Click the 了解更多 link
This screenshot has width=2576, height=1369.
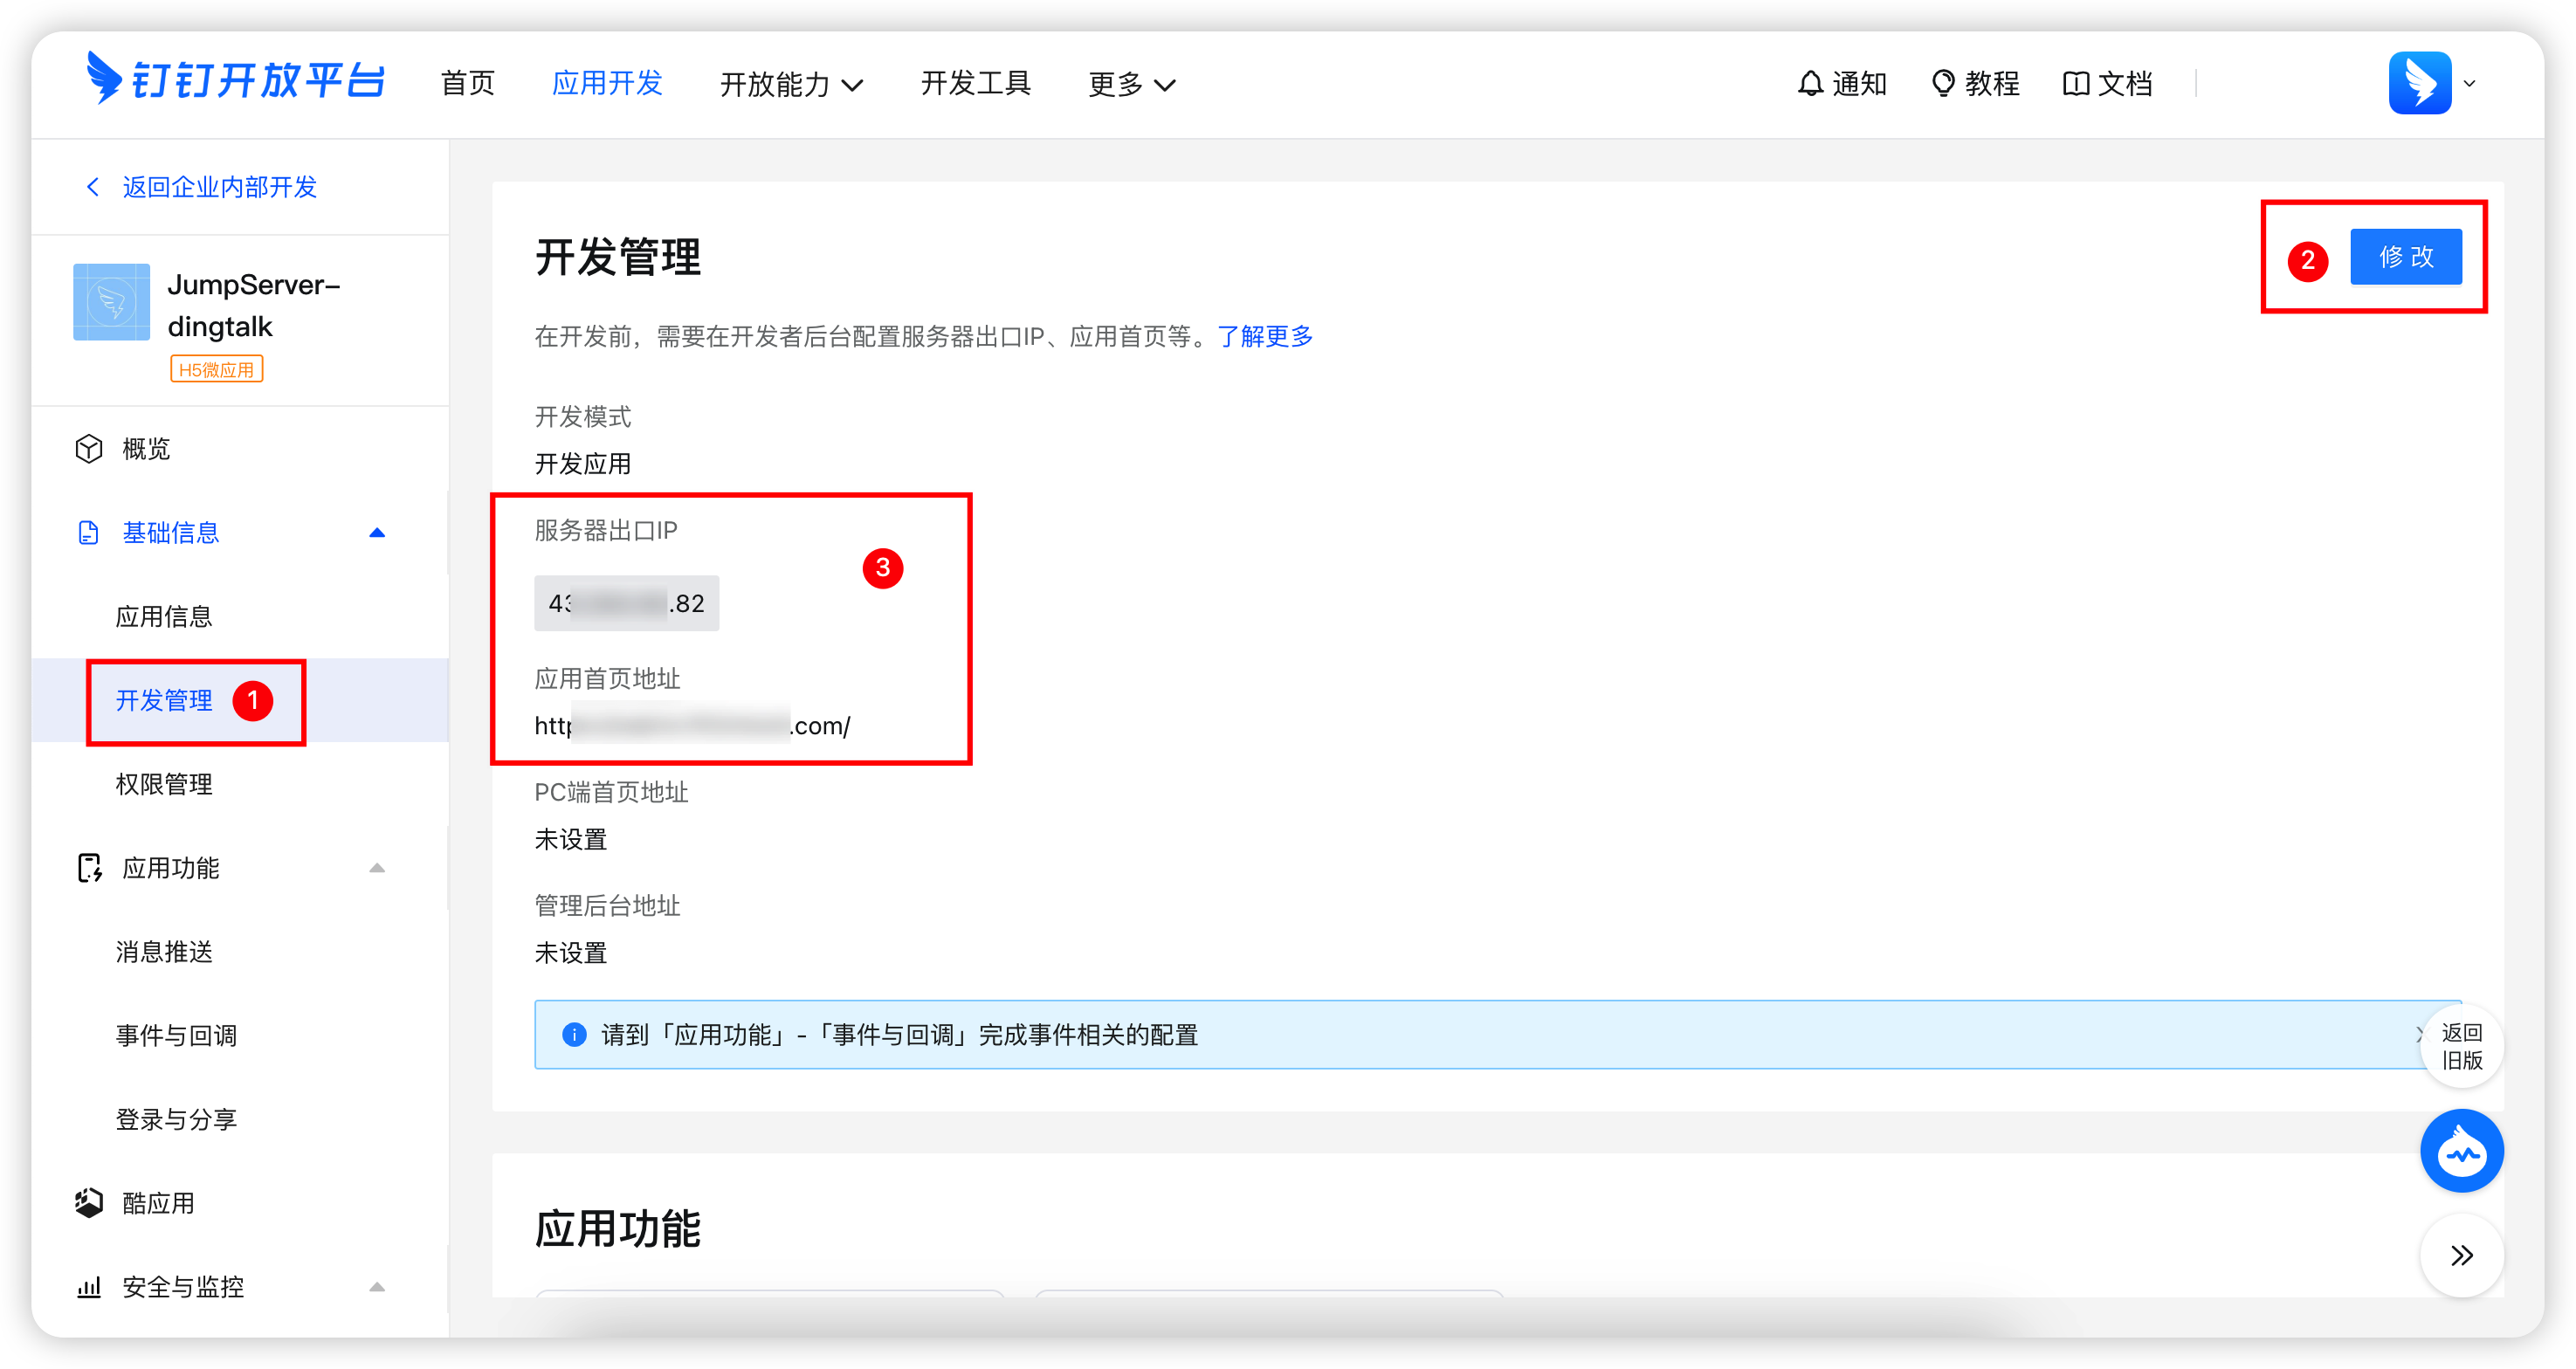(x=1265, y=336)
